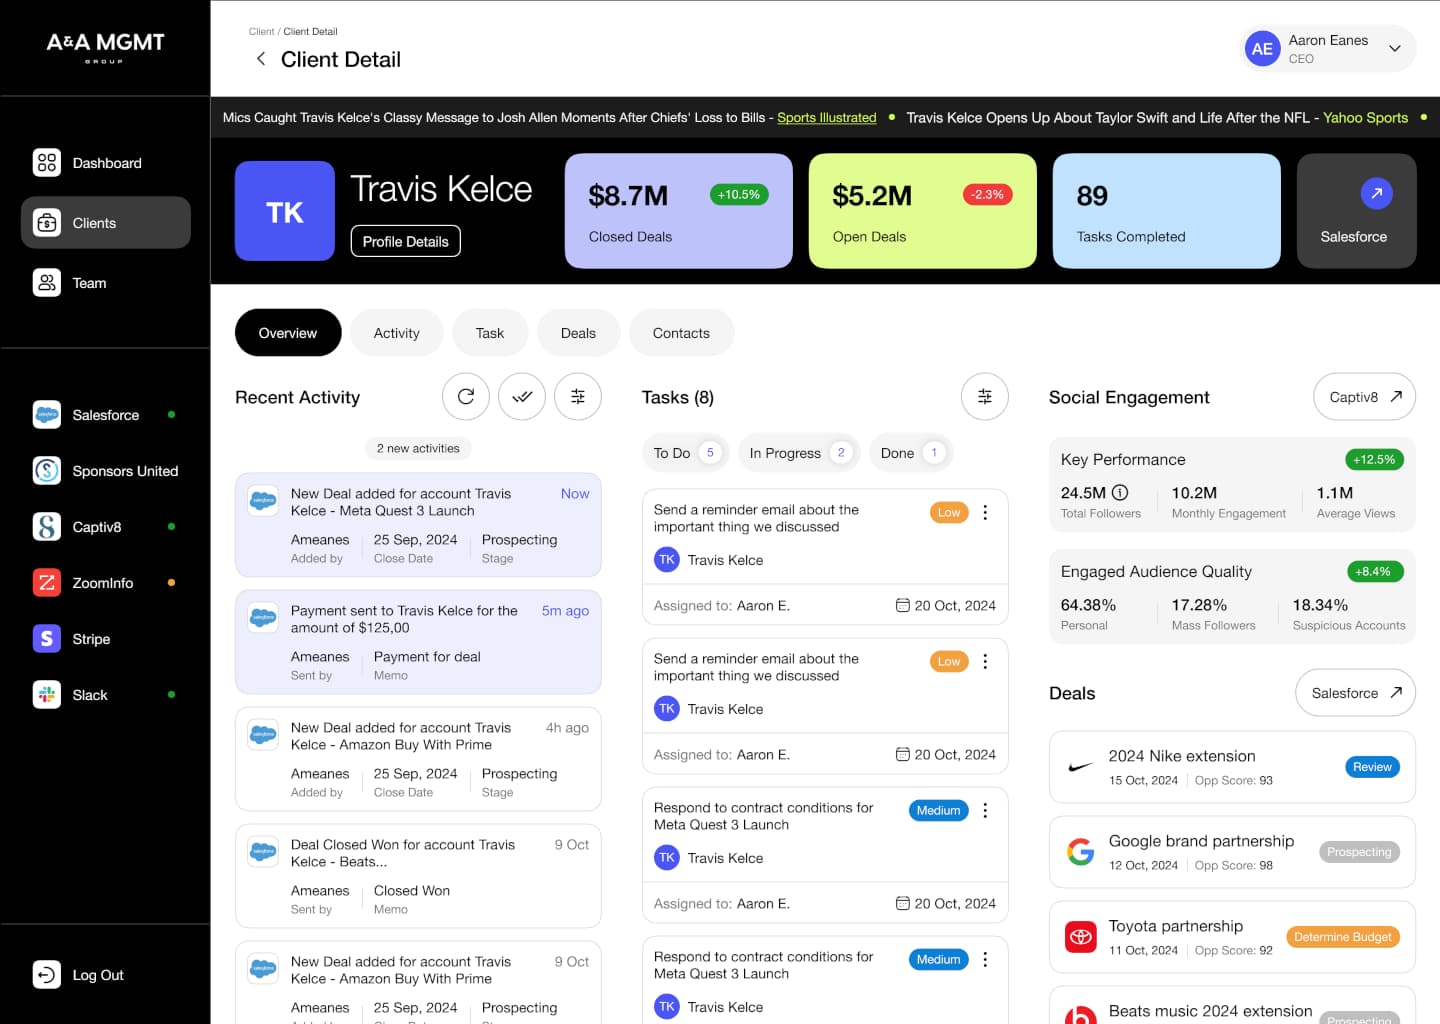The image size is (1440, 1024).
Task: Open the Team people icon
Action: tap(47, 283)
